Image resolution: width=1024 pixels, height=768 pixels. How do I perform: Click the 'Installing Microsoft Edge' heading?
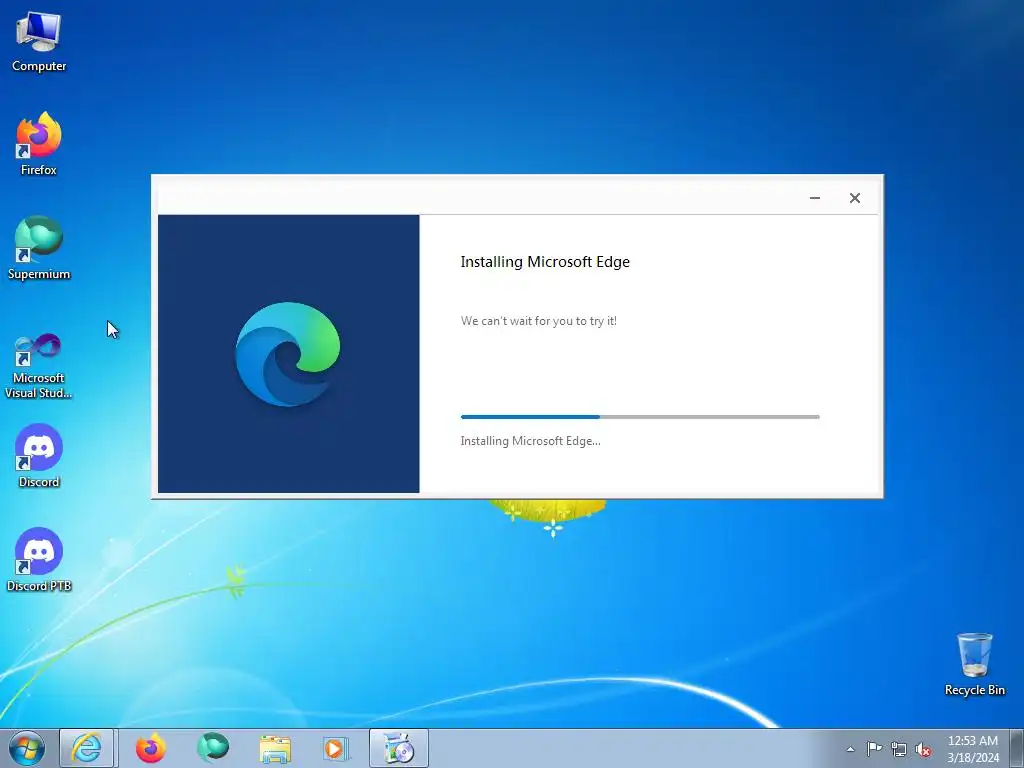coord(545,262)
